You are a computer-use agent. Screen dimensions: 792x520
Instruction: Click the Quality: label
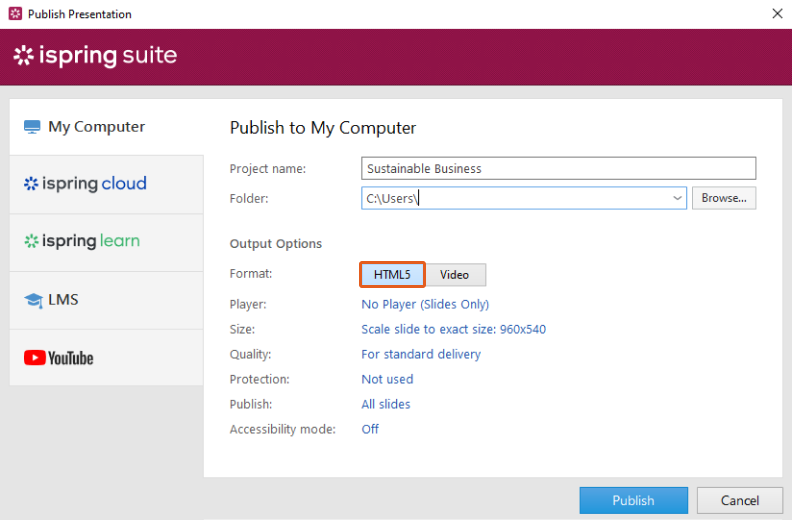click(251, 354)
